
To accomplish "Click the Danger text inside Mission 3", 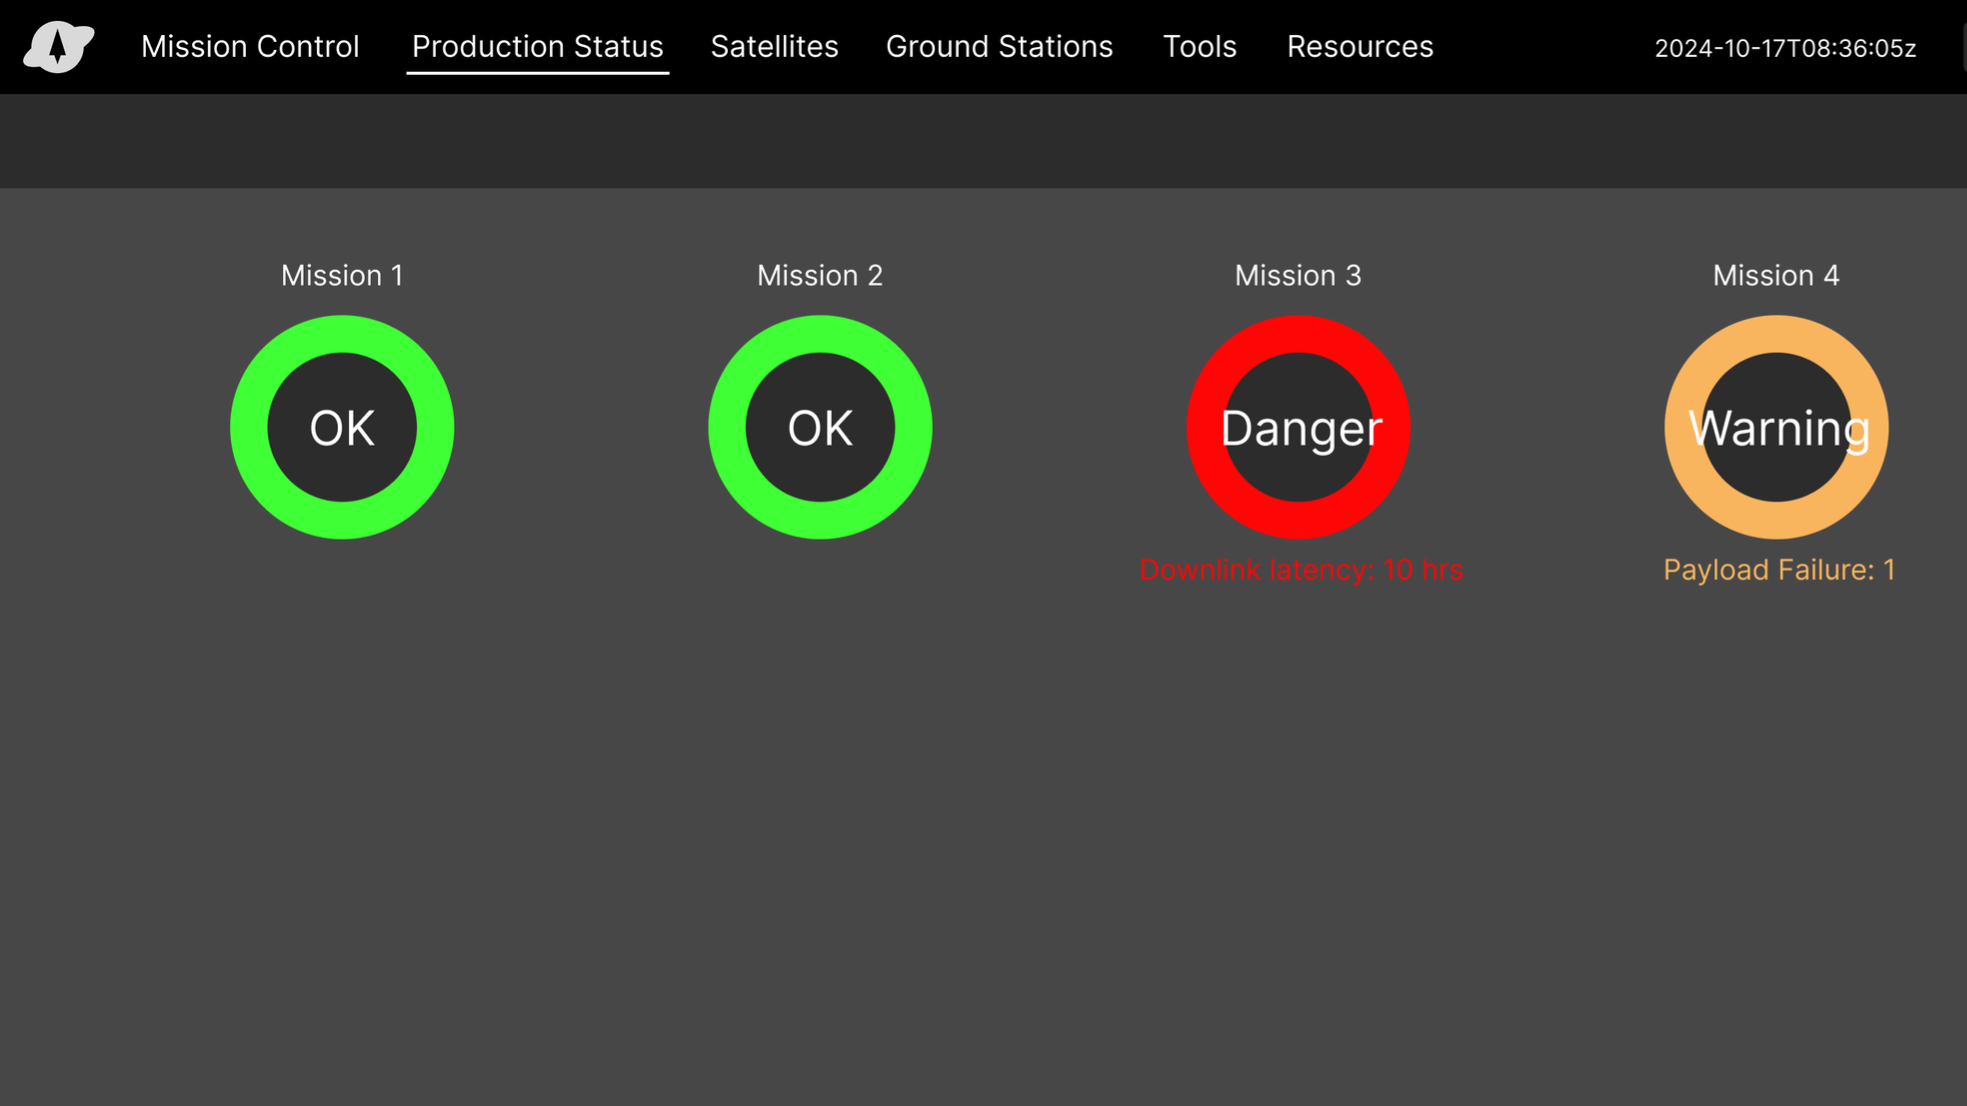I will 1300,428.
